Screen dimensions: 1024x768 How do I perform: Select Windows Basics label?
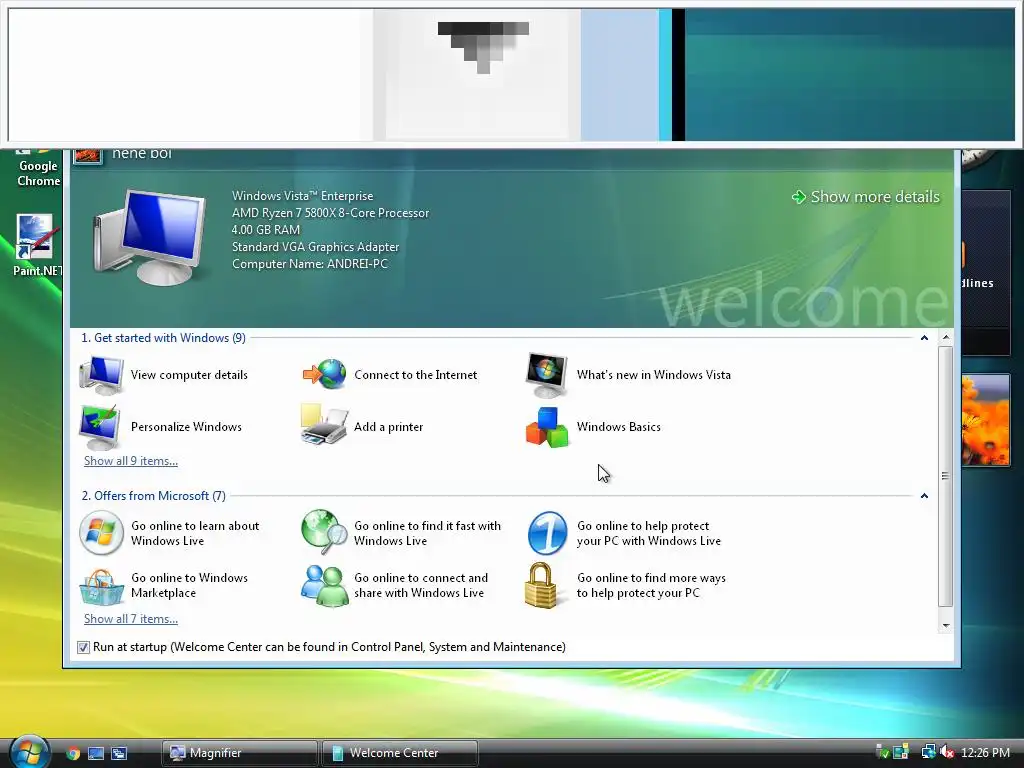tap(618, 426)
